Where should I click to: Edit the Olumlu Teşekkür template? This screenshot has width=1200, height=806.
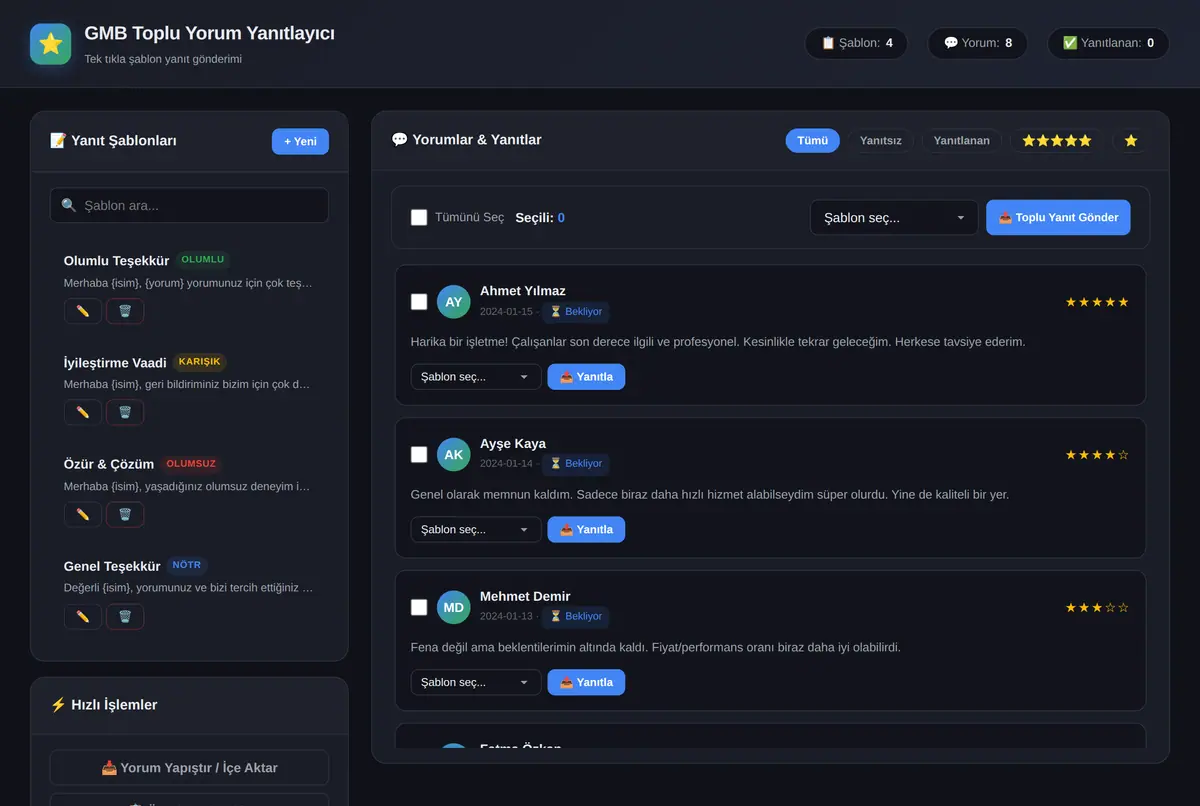[83, 311]
